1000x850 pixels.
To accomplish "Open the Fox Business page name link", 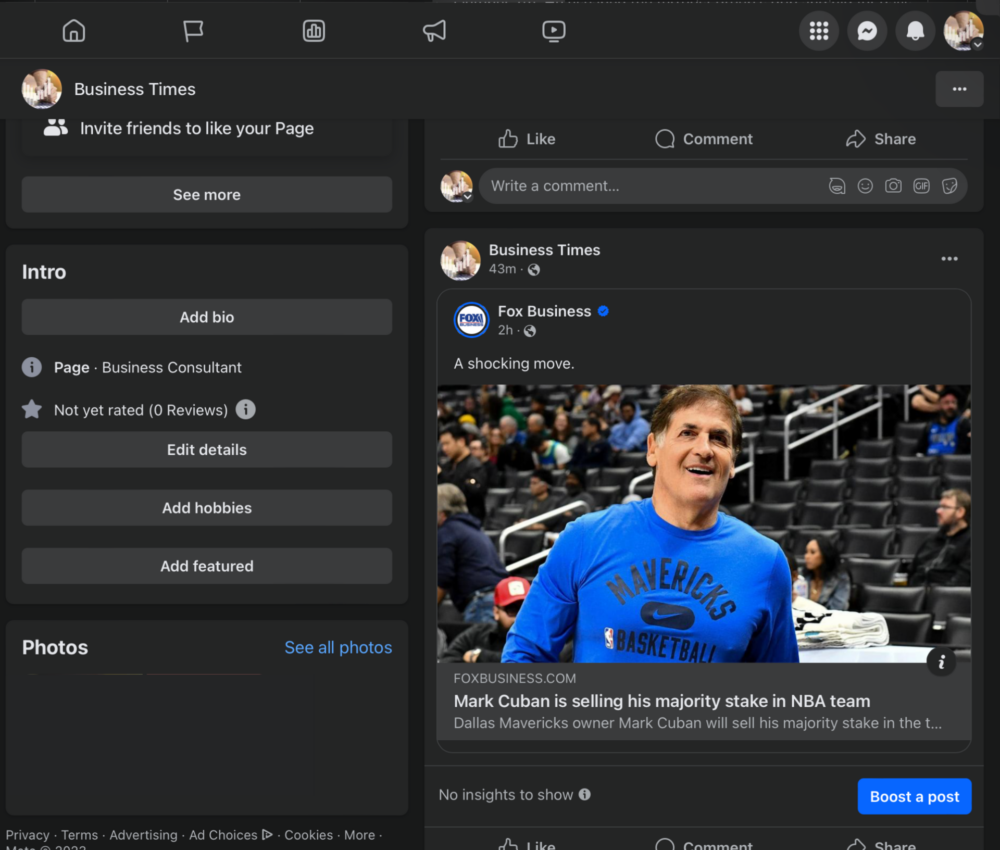I will pyautogui.click(x=545, y=311).
